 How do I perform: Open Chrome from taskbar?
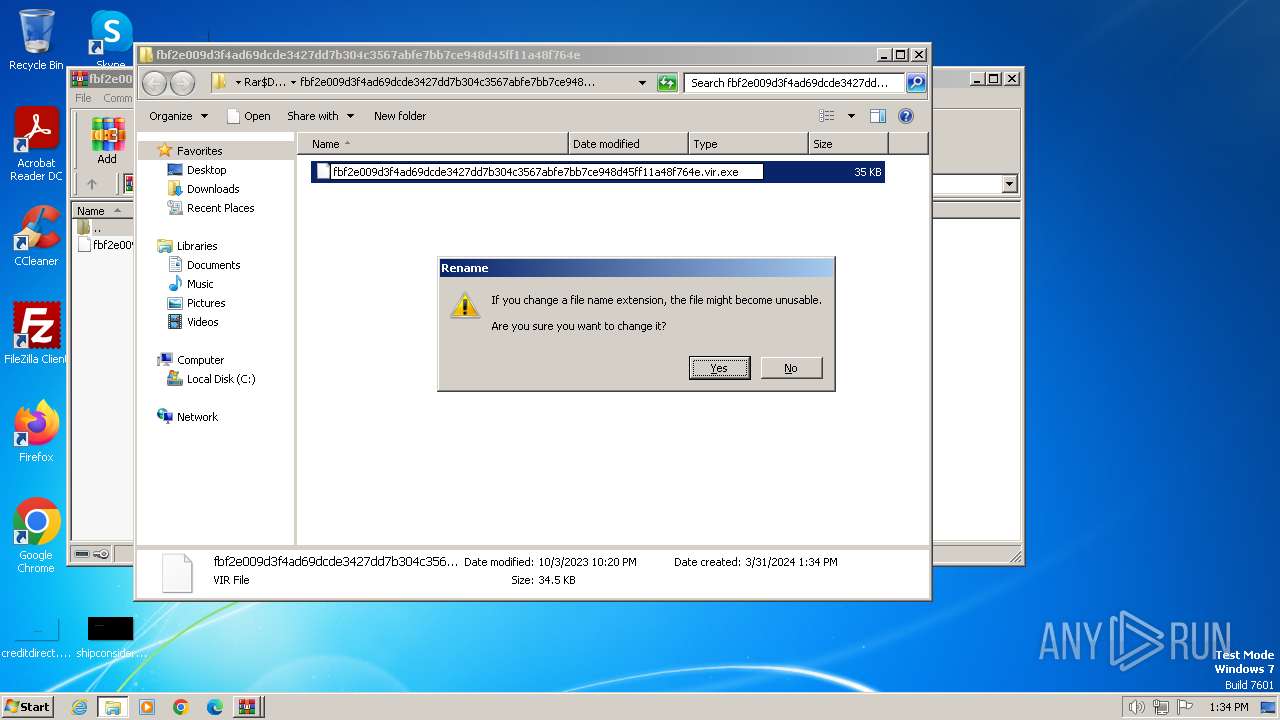click(x=181, y=707)
